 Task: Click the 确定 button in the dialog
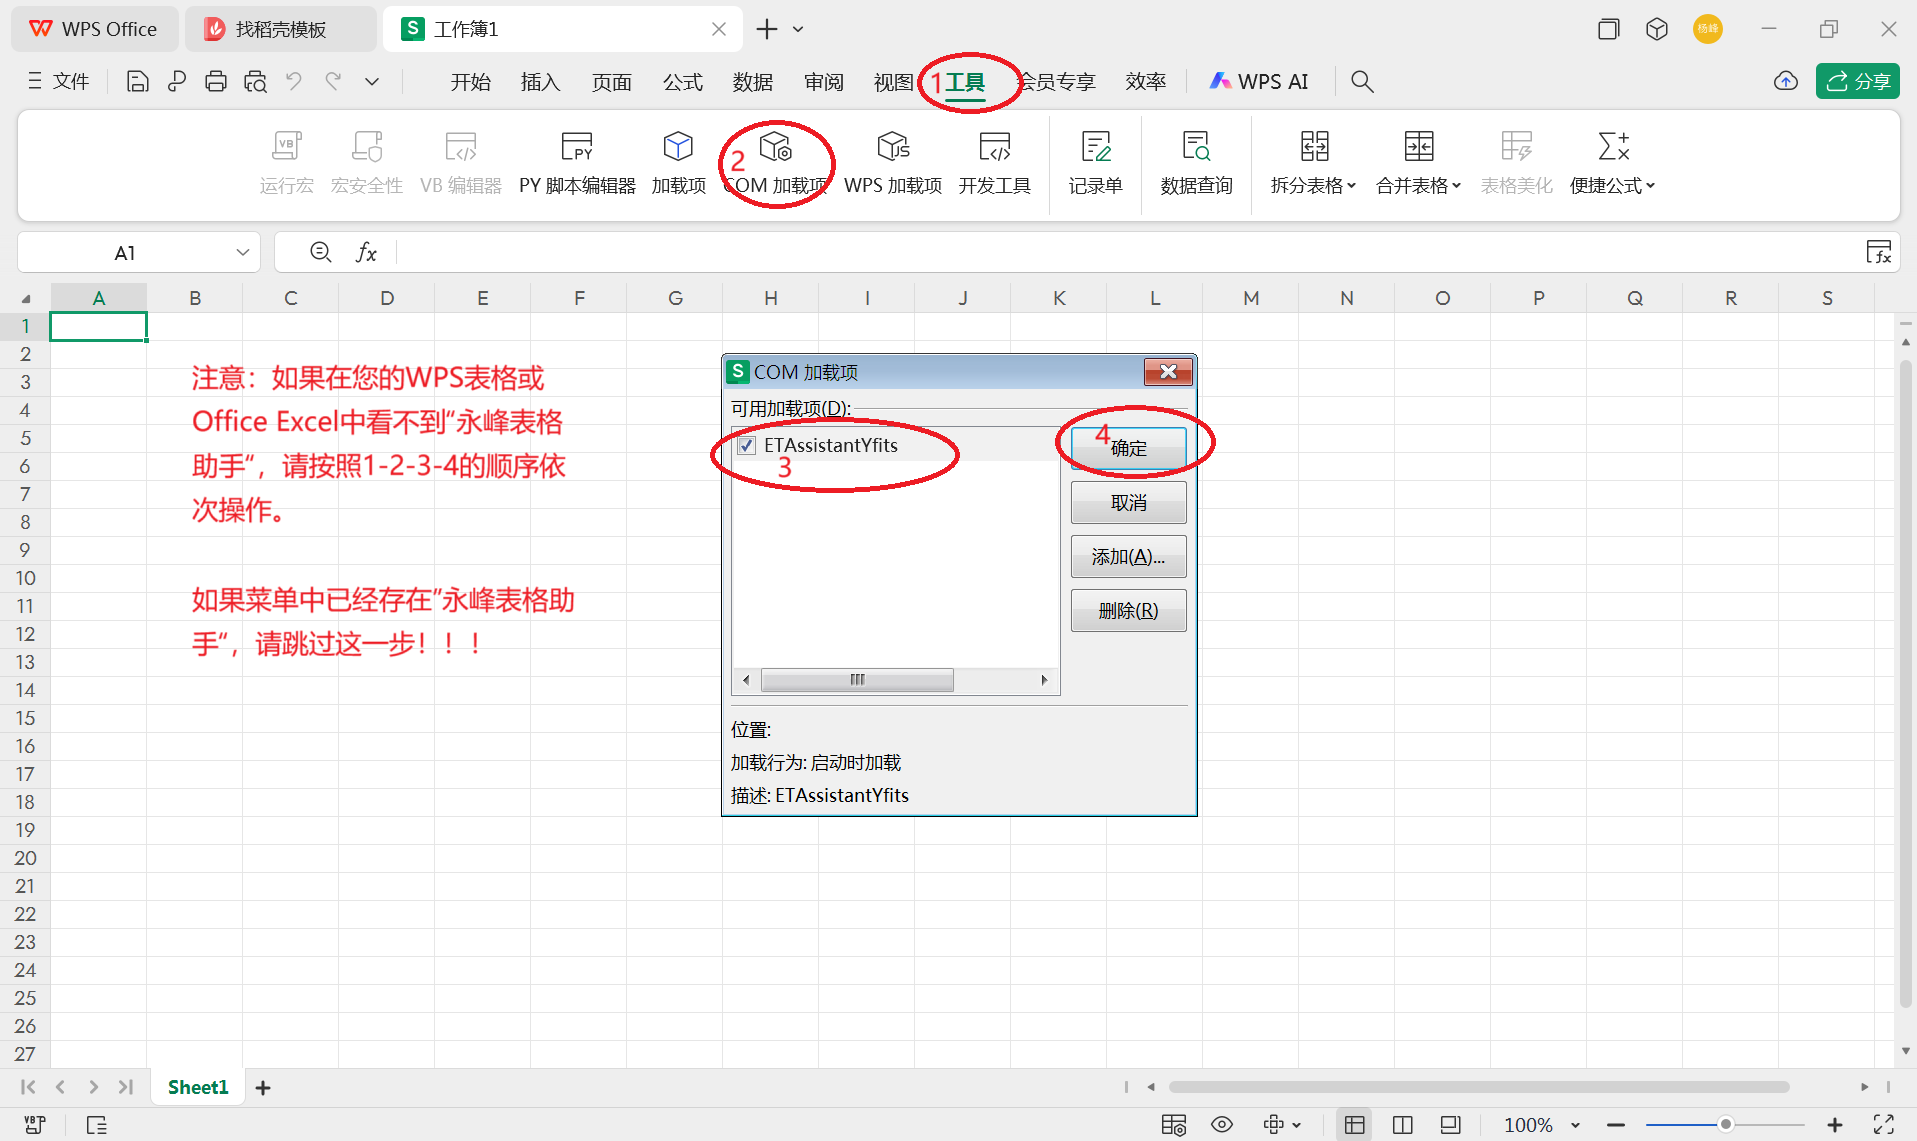[1128, 448]
